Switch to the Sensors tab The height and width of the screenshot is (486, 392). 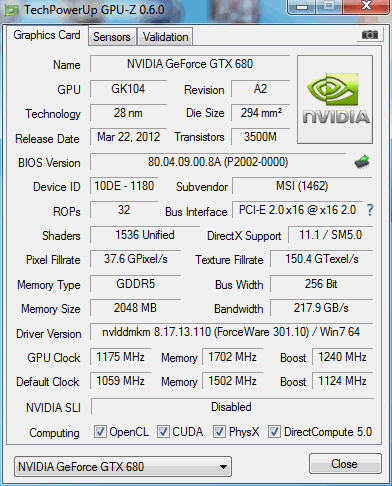tap(112, 37)
